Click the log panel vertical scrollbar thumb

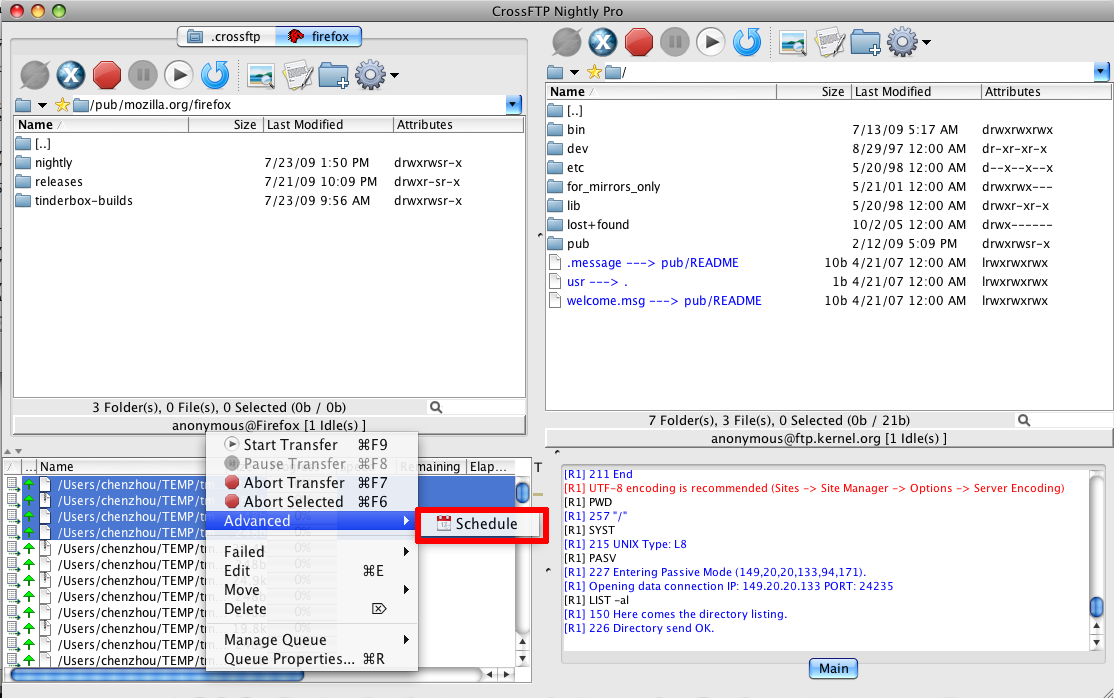1097,607
